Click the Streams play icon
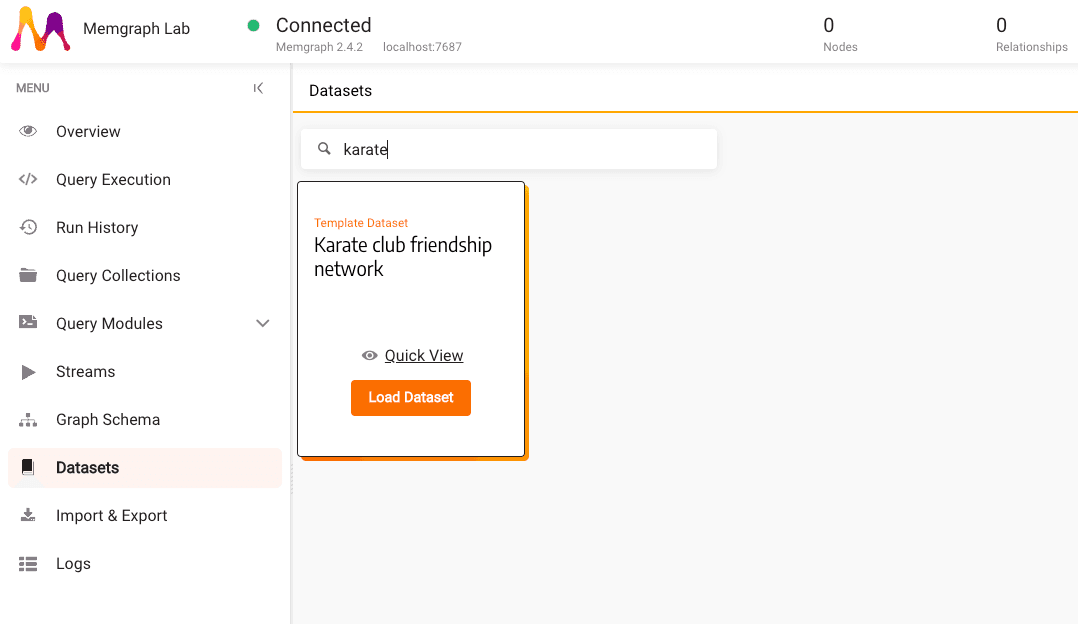 coord(28,371)
